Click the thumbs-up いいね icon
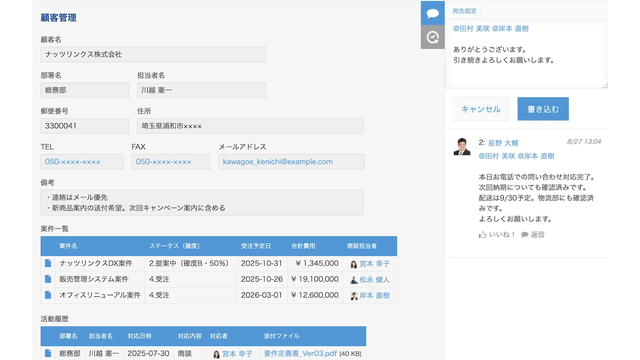This screenshot has width=640, height=360. [483, 235]
